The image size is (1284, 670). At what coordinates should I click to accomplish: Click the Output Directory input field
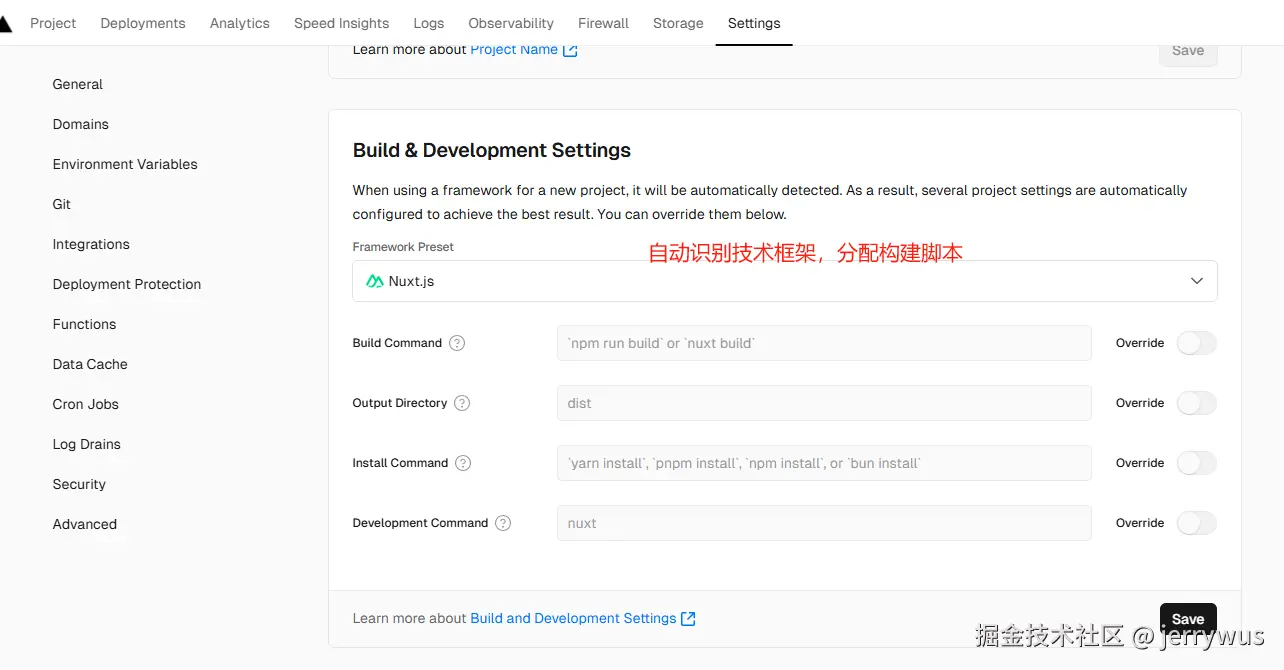coord(824,403)
